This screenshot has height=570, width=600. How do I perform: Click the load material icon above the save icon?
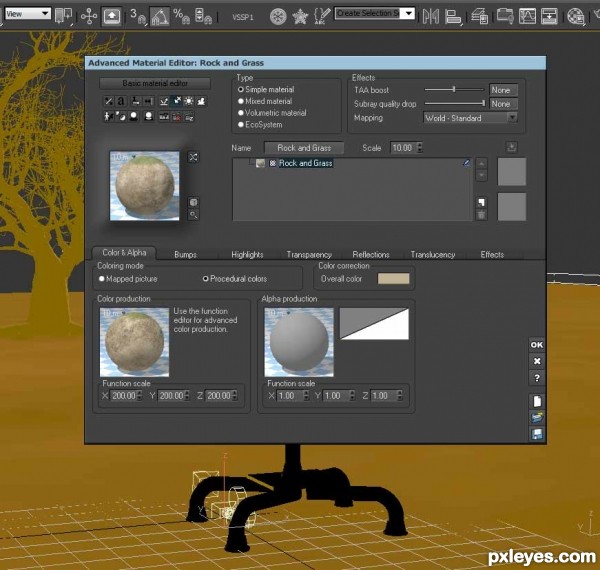pyautogui.click(x=537, y=417)
